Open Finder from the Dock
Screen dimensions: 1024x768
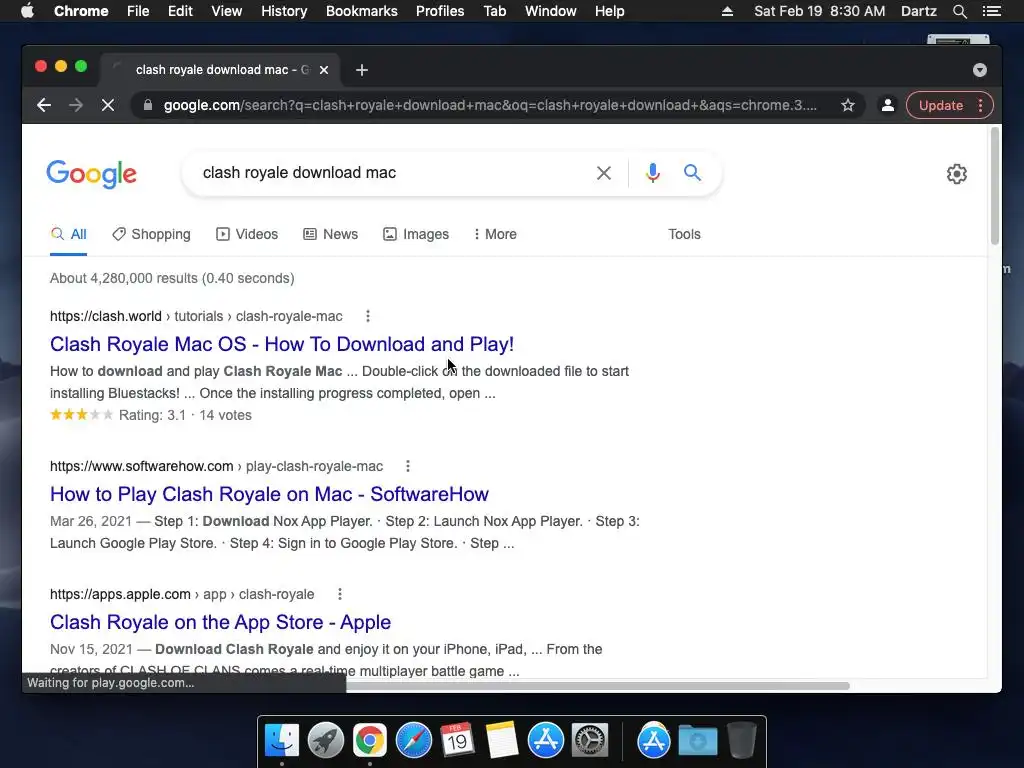pos(281,741)
